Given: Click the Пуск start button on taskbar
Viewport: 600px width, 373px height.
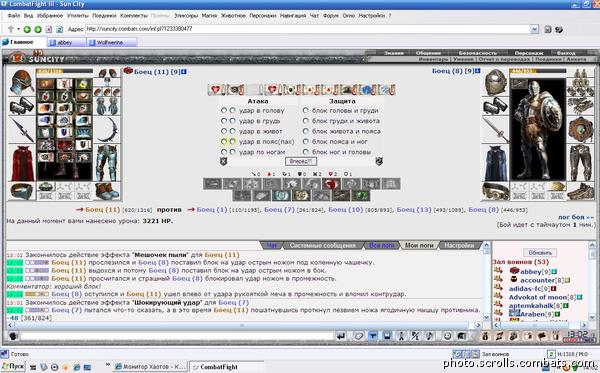Looking at the screenshot, I should [13, 366].
